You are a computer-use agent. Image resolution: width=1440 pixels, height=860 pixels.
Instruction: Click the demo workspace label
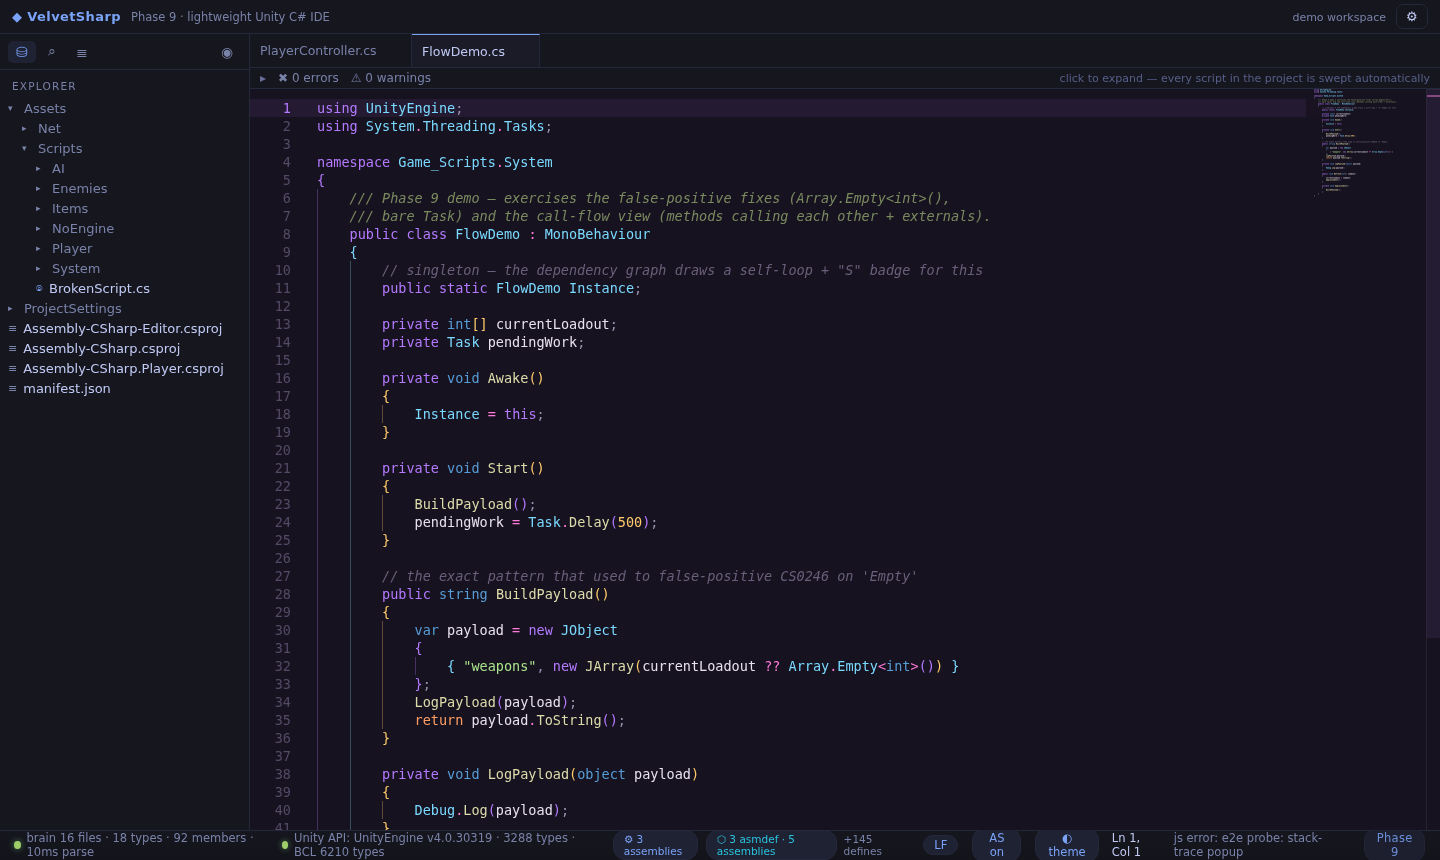[1339, 17]
